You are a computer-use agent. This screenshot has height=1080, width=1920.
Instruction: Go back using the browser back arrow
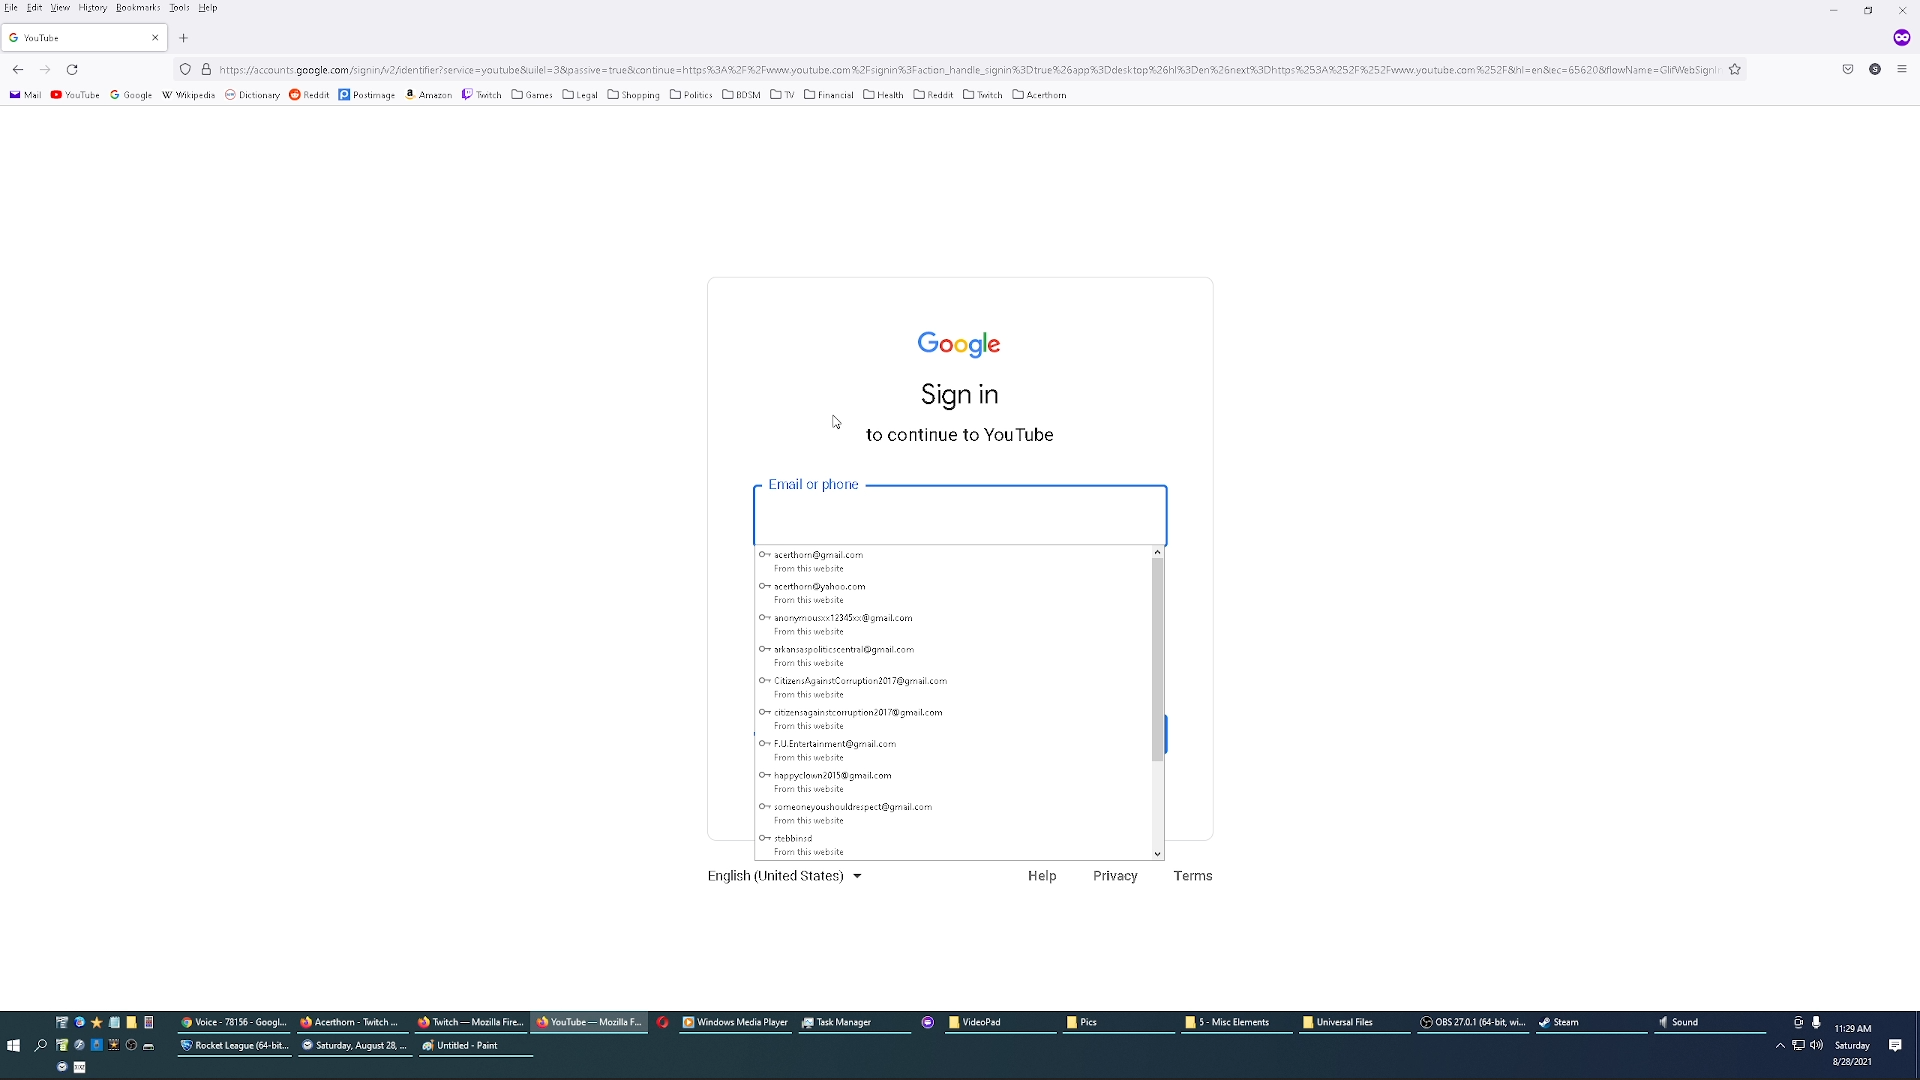pyautogui.click(x=18, y=69)
